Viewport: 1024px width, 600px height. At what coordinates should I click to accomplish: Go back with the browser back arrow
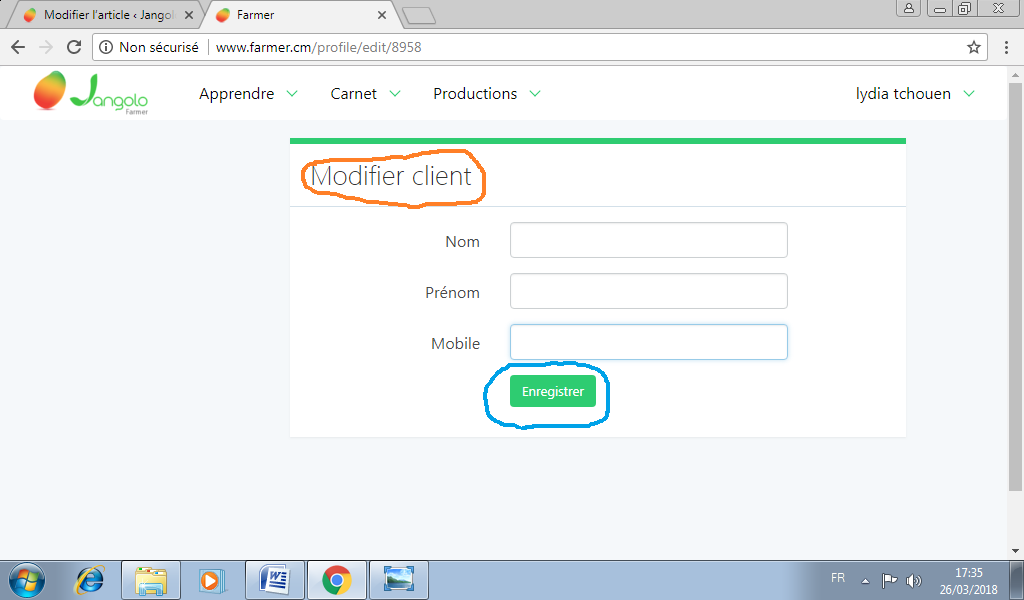coord(18,47)
